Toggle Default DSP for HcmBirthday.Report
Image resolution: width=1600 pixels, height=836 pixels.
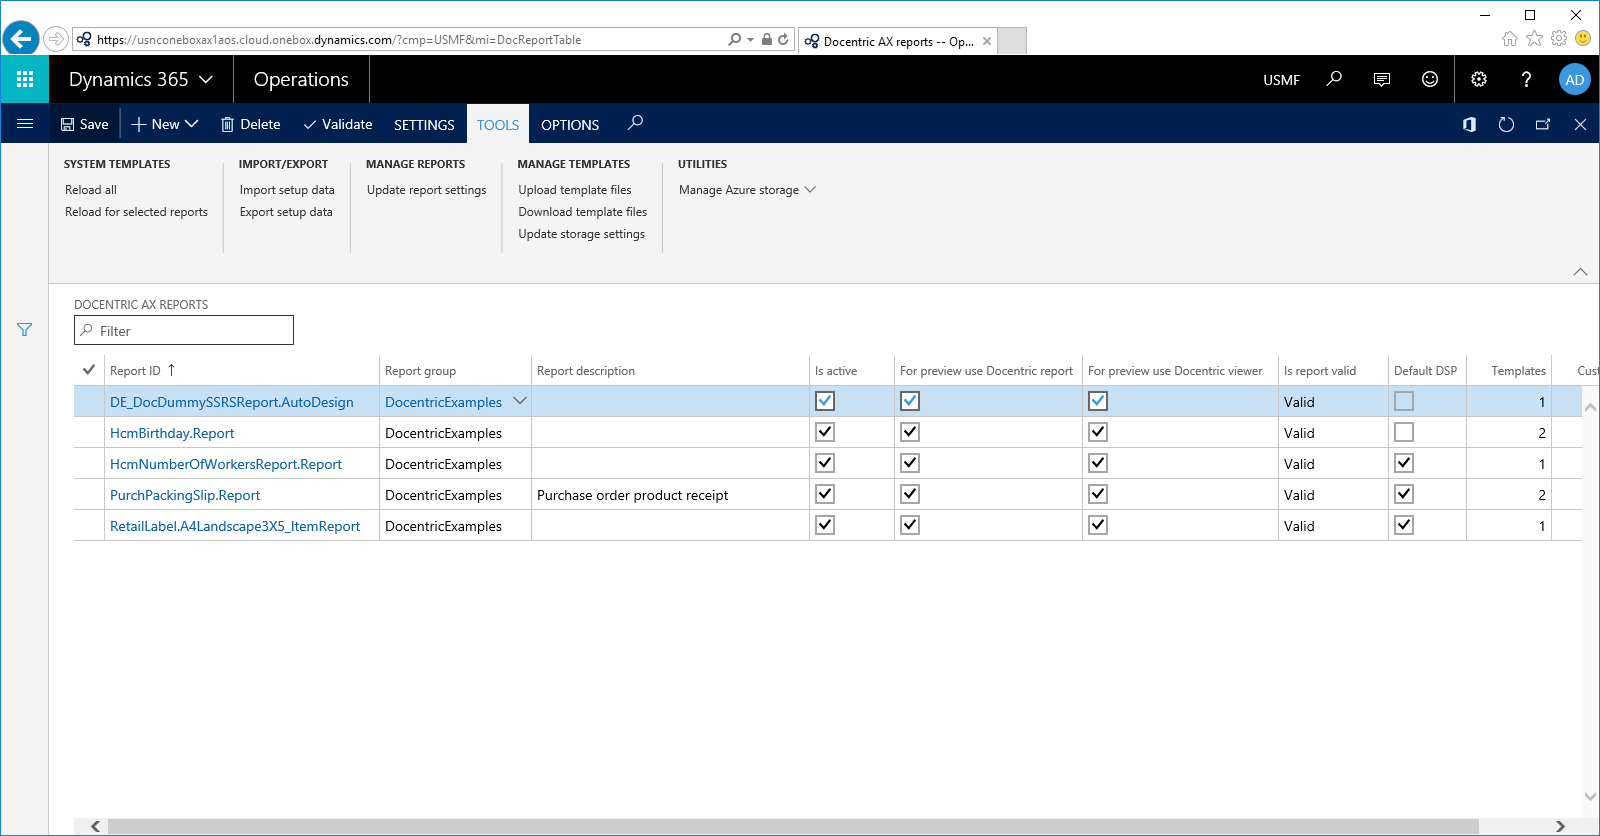click(1404, 432)
